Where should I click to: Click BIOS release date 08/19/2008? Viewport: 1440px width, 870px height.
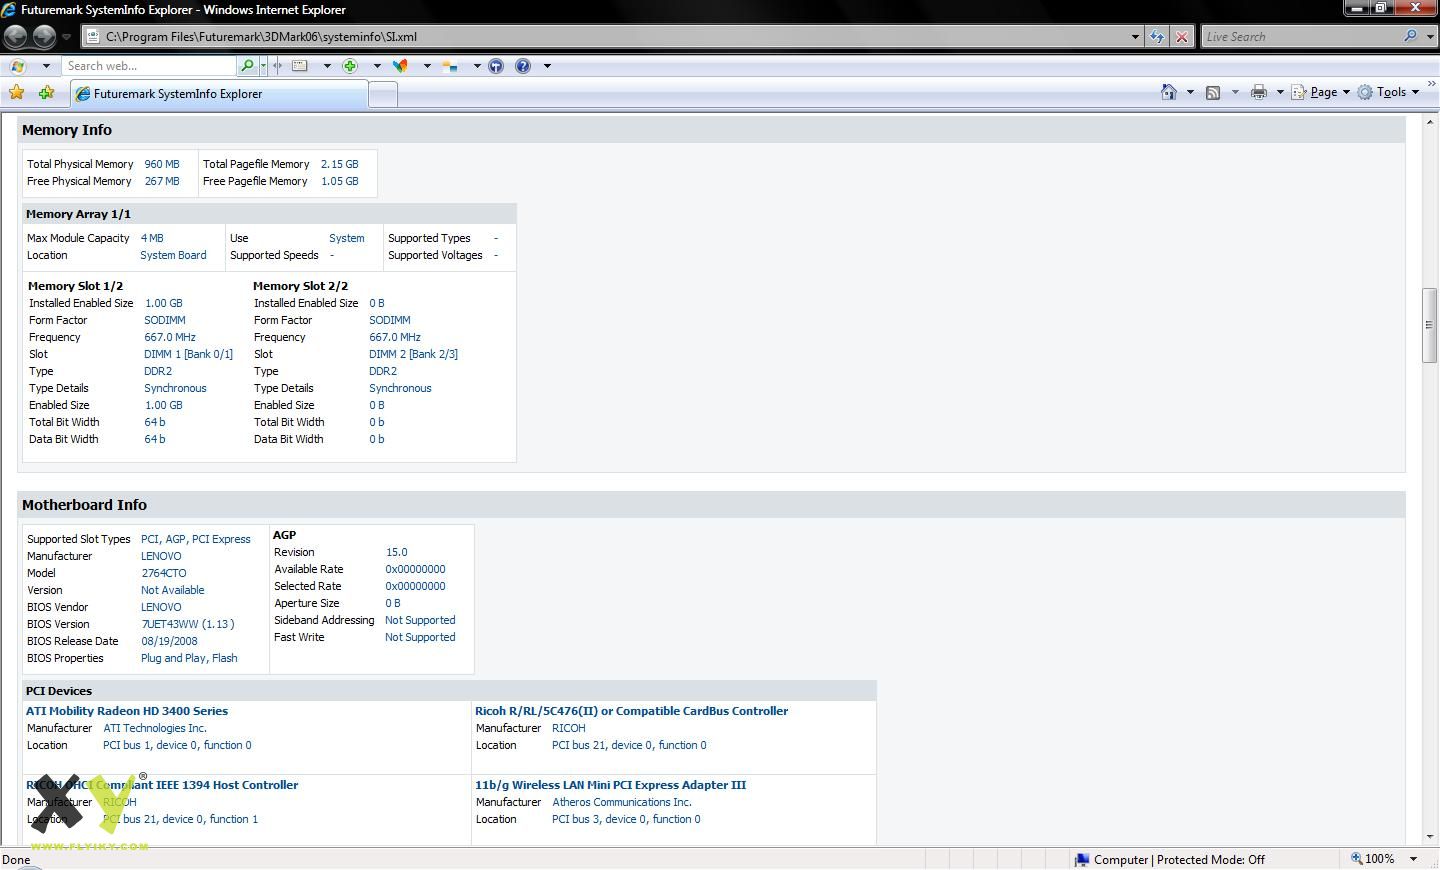(169, 641)
